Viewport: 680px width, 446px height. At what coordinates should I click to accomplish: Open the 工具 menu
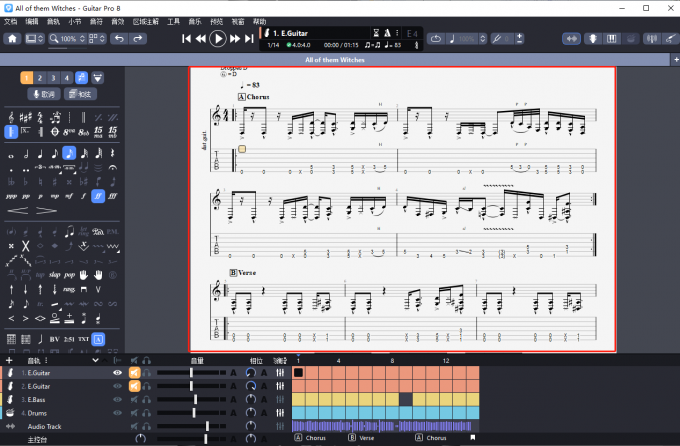tap(174, 21)
